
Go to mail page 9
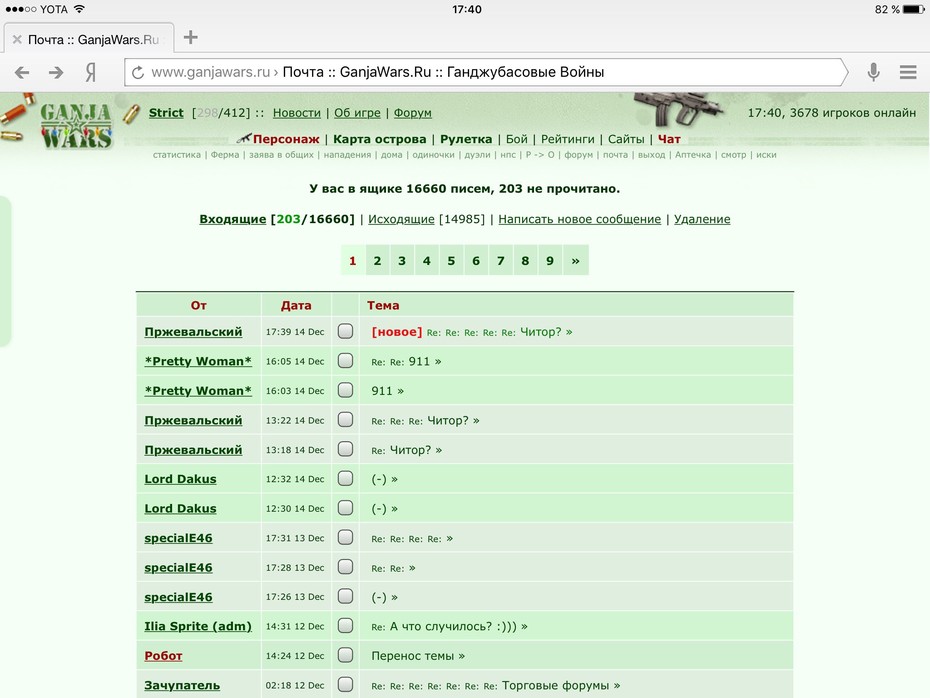pyautogui.click(x=550, y=260)
